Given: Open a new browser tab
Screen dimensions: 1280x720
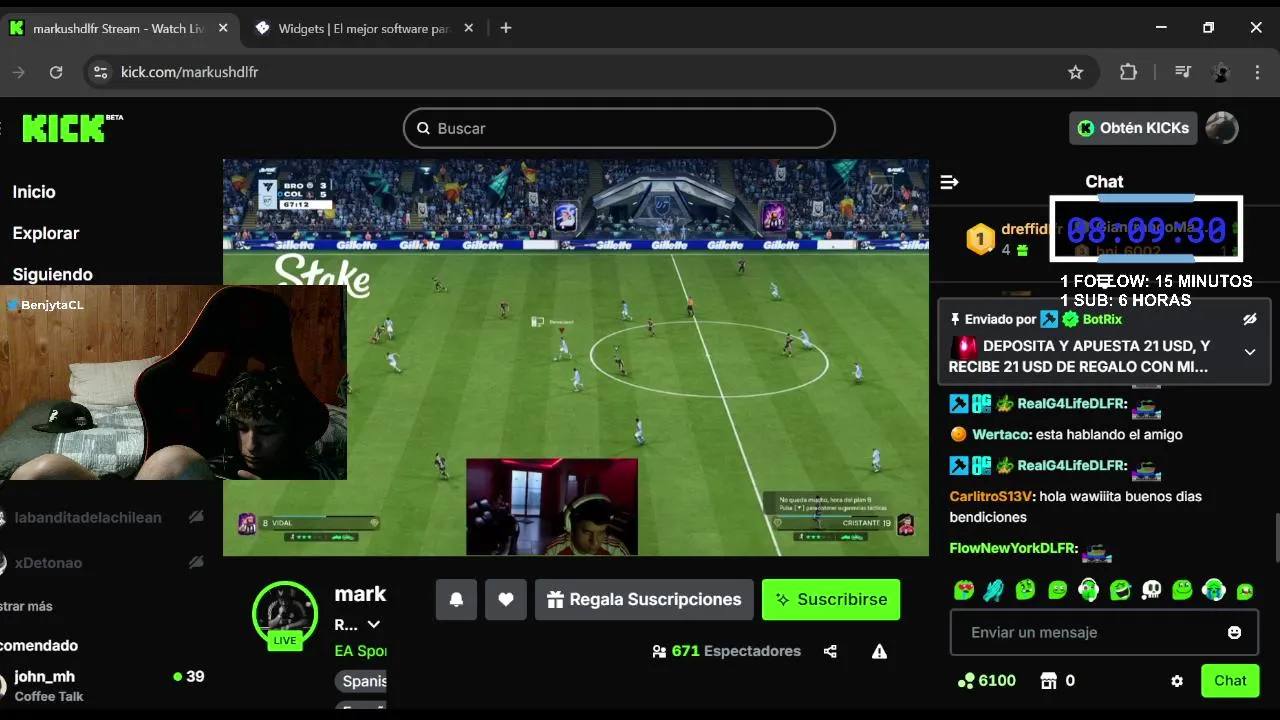Looking at the screenshot, I should [506, 28].
